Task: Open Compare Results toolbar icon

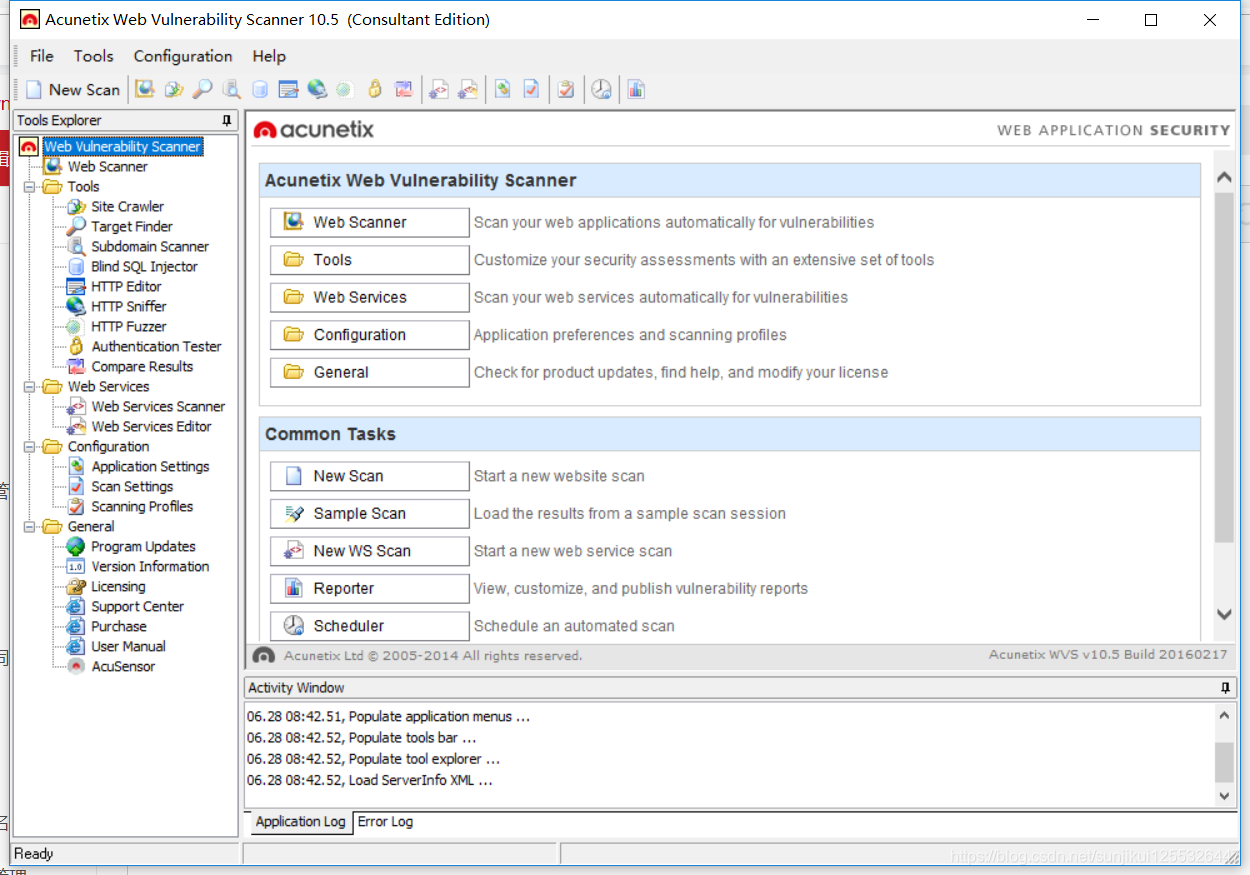Action: click(x=403, y=90)
